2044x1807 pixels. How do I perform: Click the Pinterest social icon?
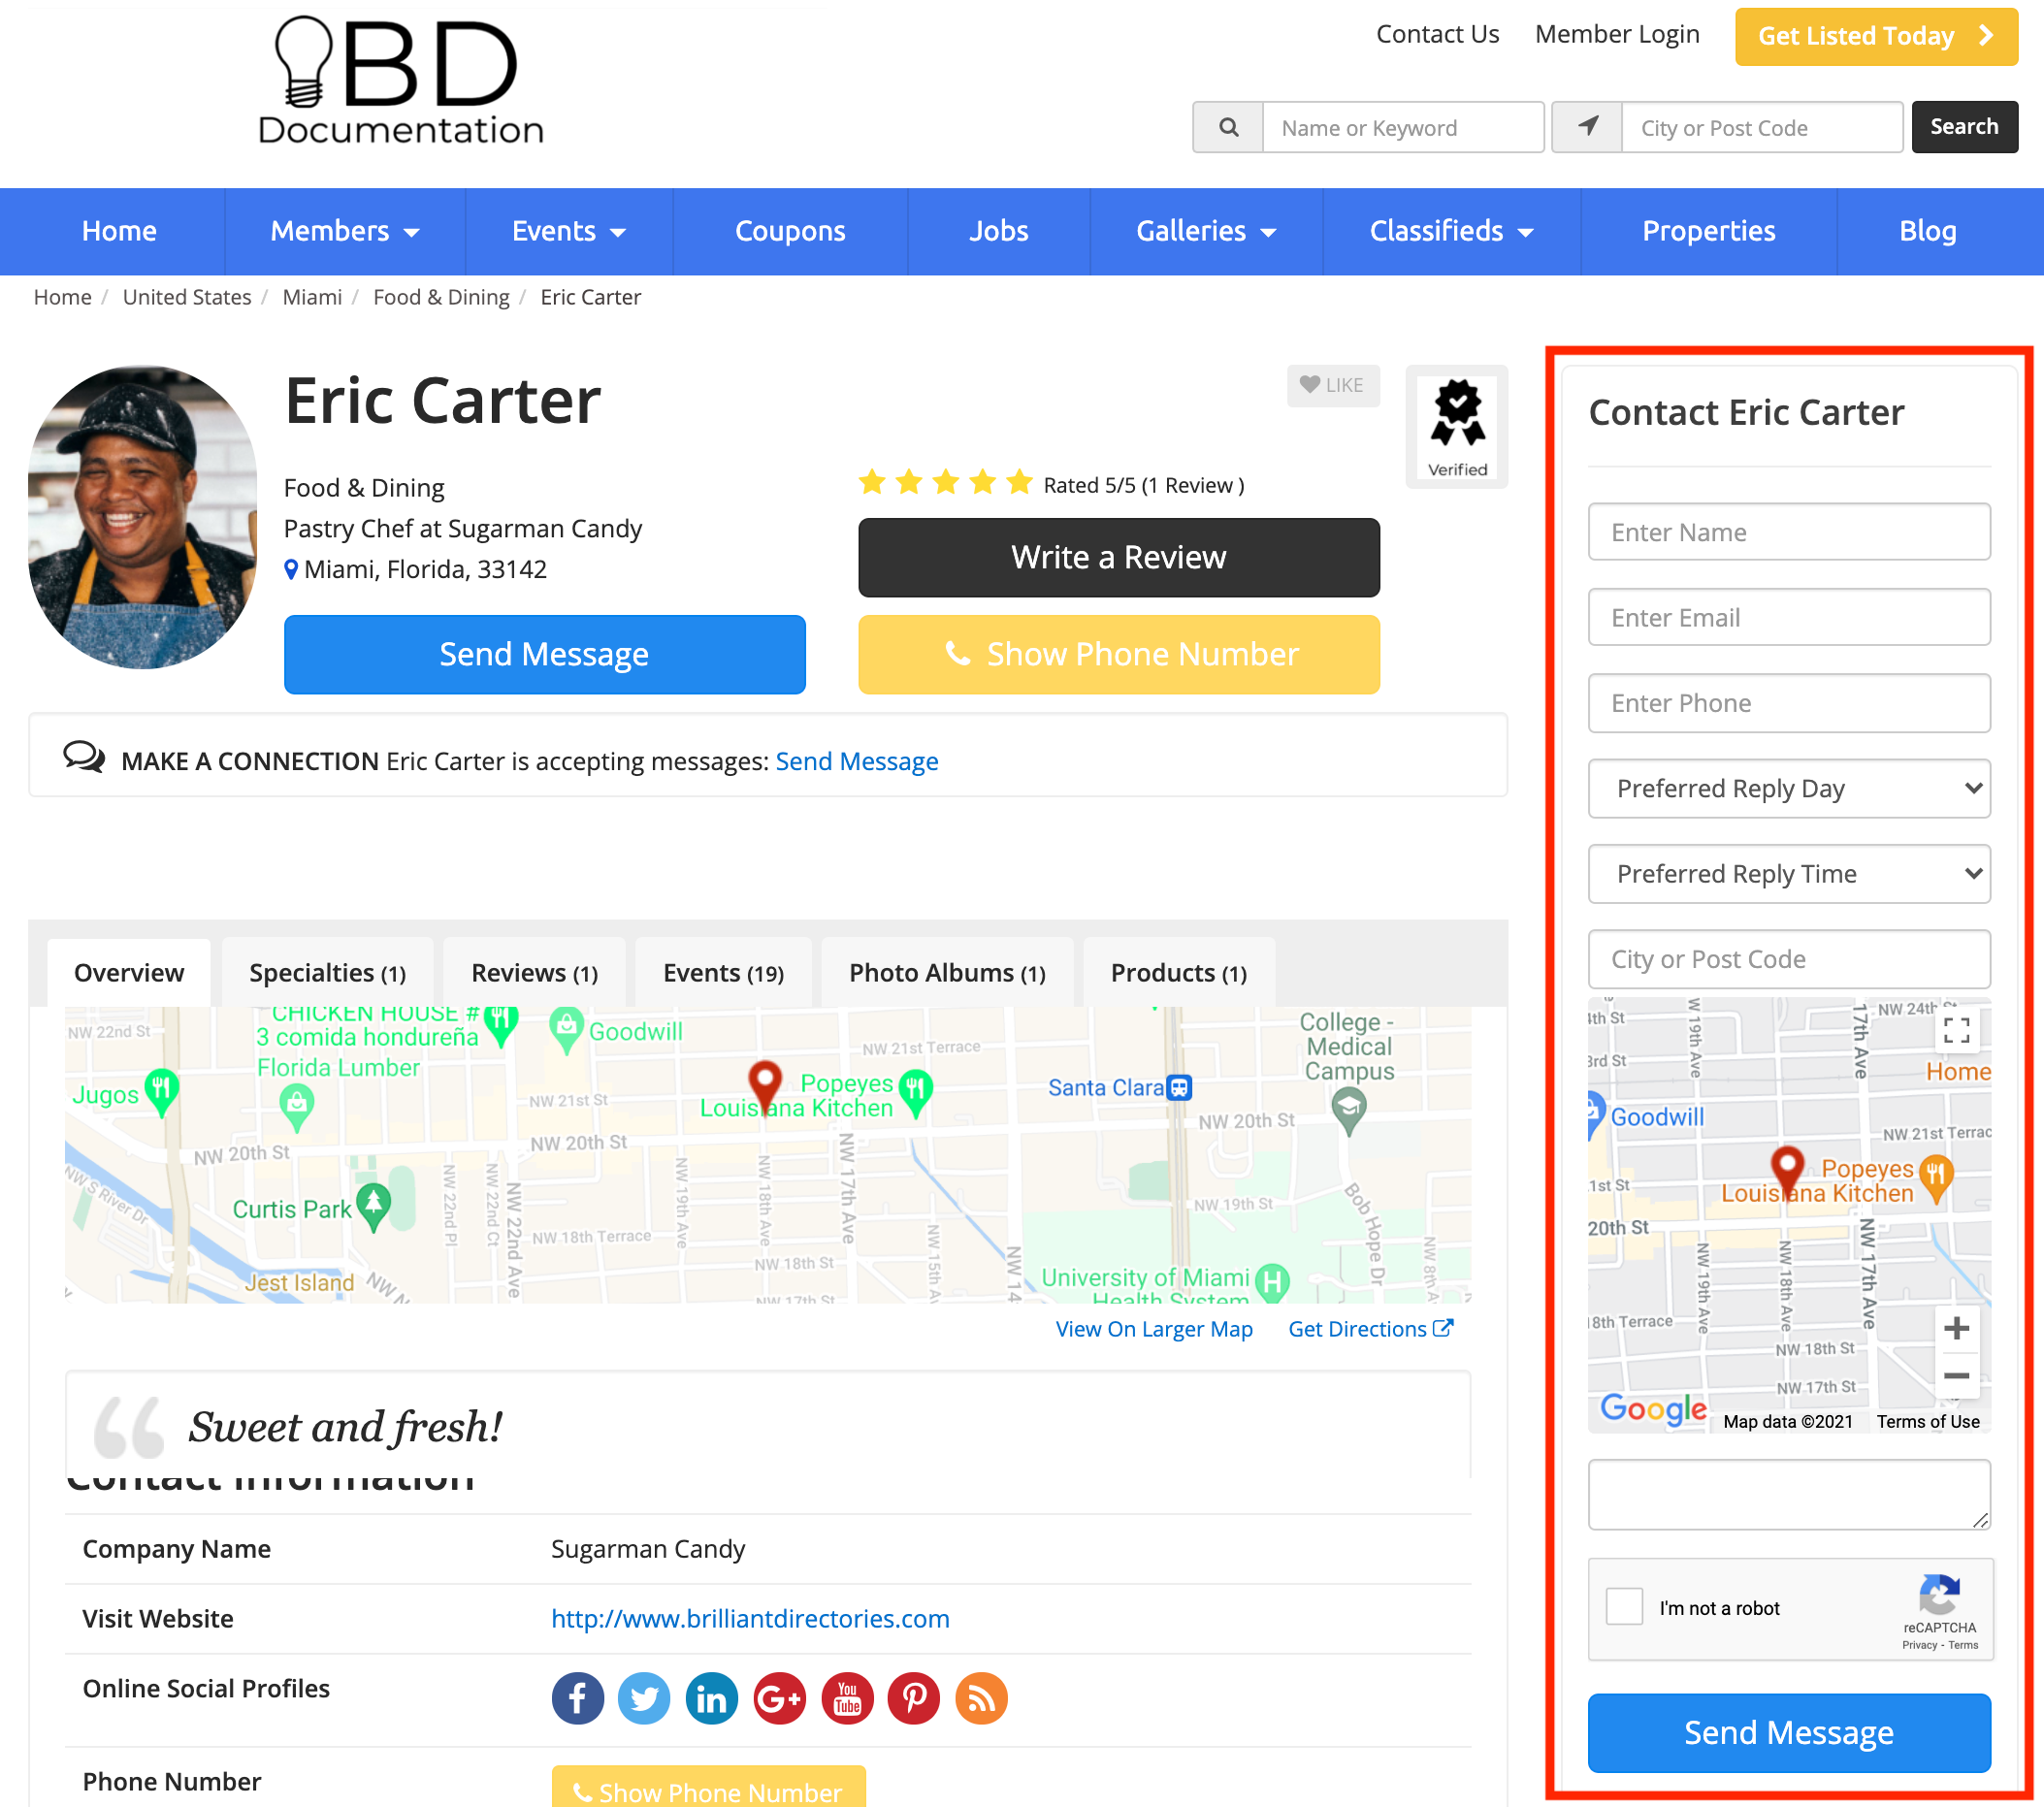914,1698
